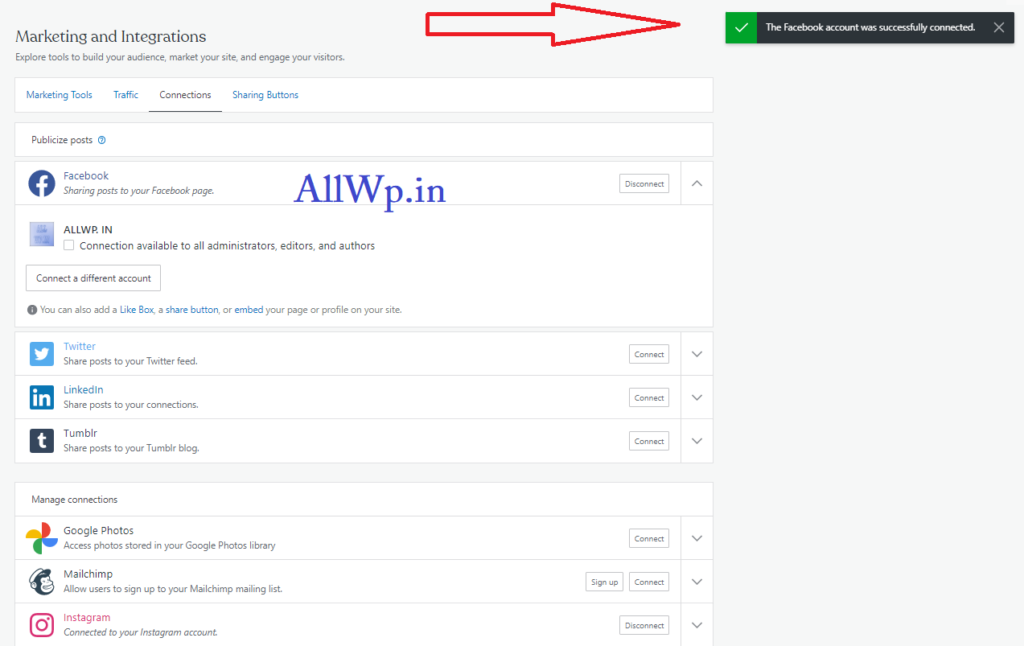Click 'Share posts to your connections' text
Viewport: 1024px width, 646px height.
pyautogui.click(x=131, y=404)
